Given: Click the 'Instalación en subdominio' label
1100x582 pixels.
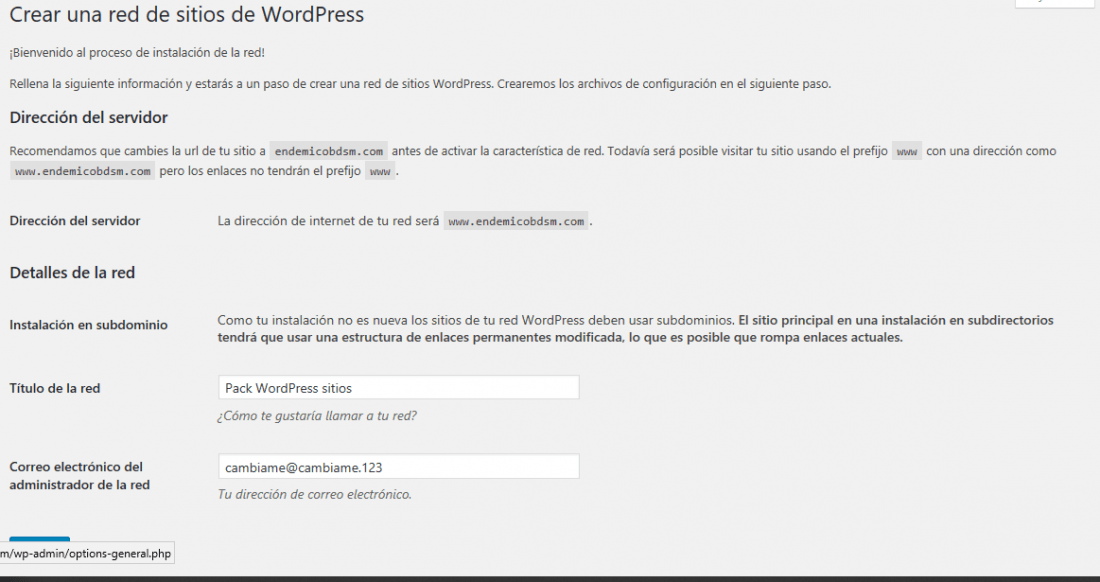Looking at the screenshot, I should click(88, 325).
